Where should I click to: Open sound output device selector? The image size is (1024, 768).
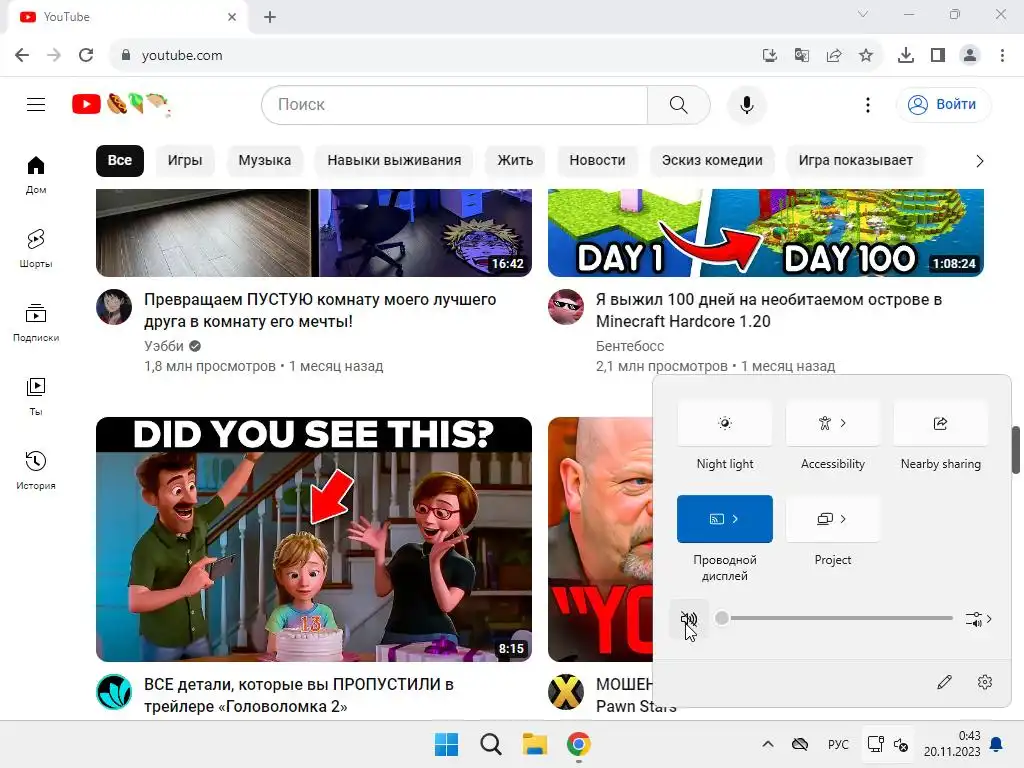click(x=979, y=619)
